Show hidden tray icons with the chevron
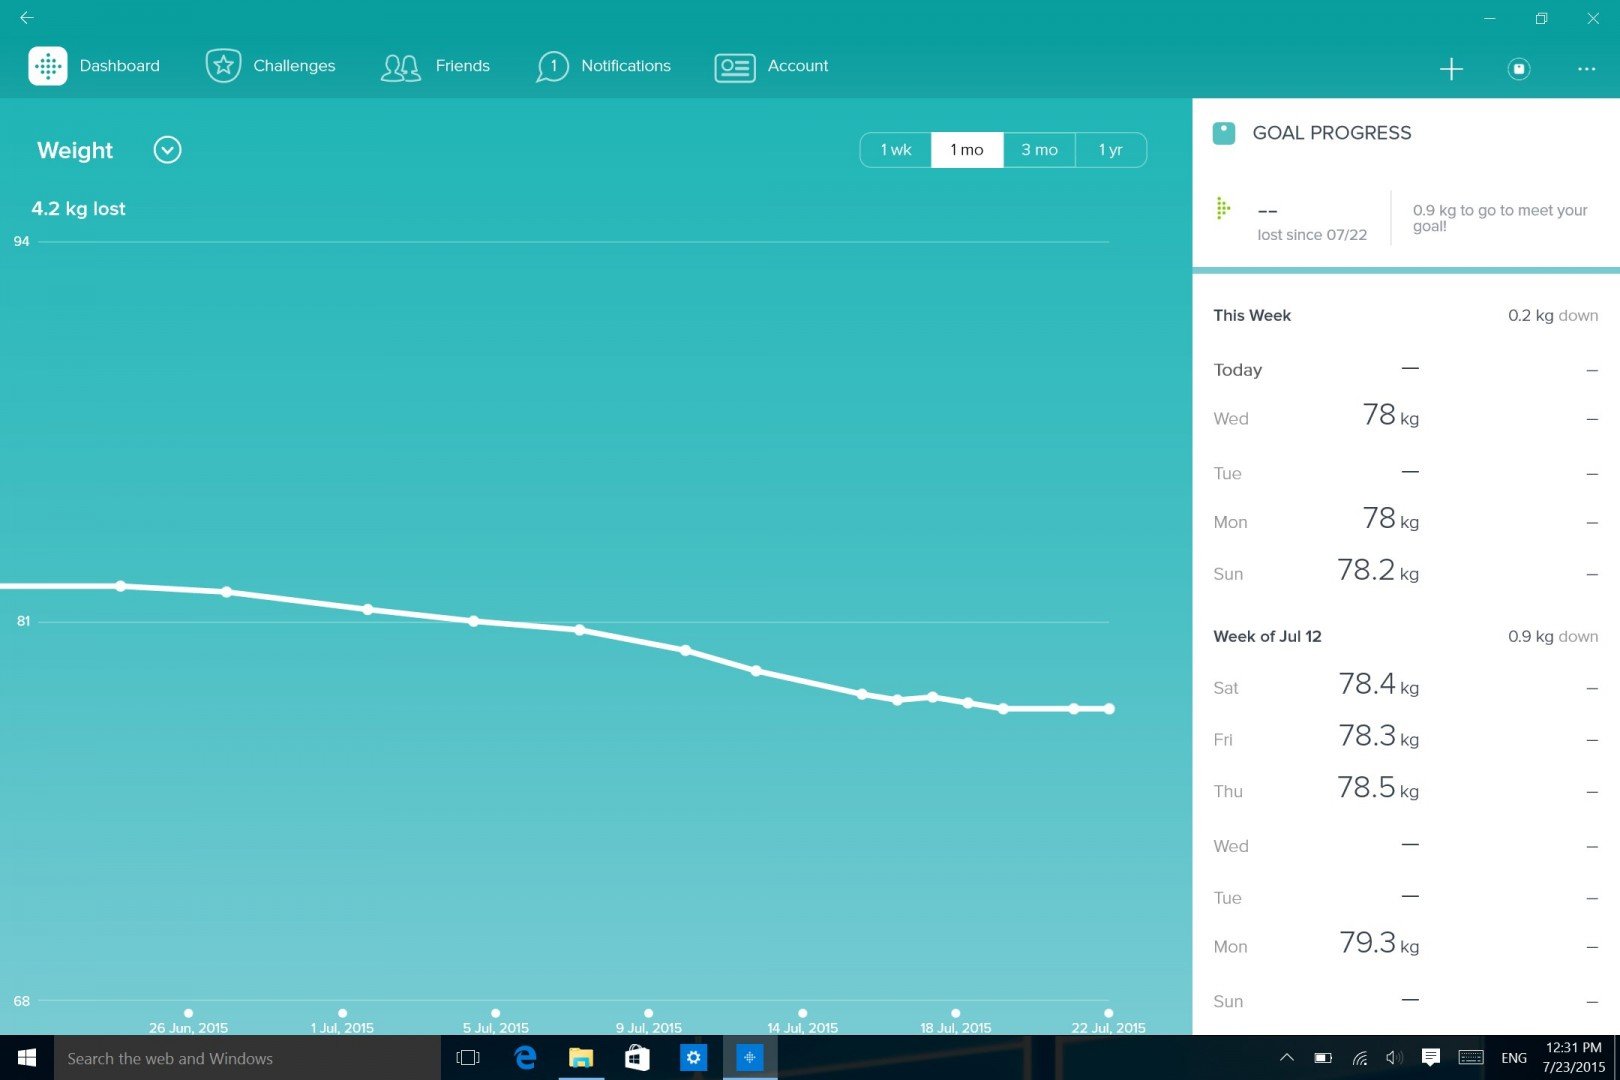The height and width of the screenshot is (1080, 1620). [x=1287, y=1058]
